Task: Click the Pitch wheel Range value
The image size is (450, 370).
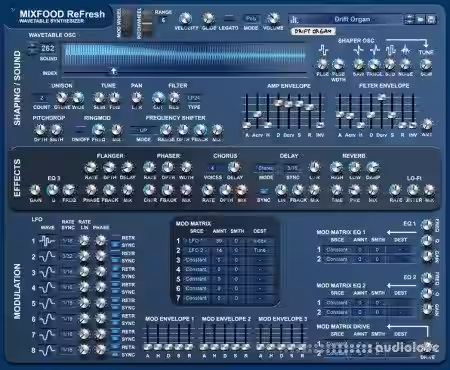Action: pyautogui.click(x=163, y=20)
